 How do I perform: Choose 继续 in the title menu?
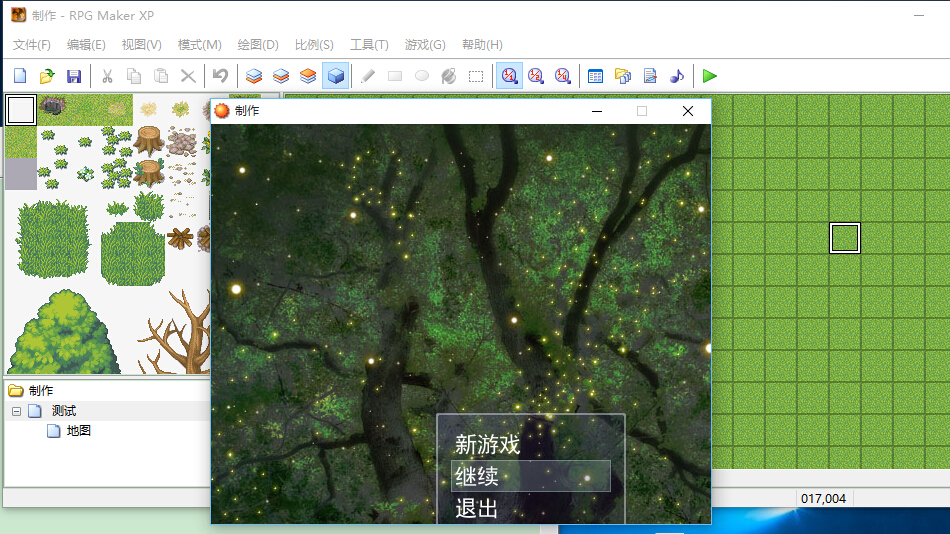point(477,476)
